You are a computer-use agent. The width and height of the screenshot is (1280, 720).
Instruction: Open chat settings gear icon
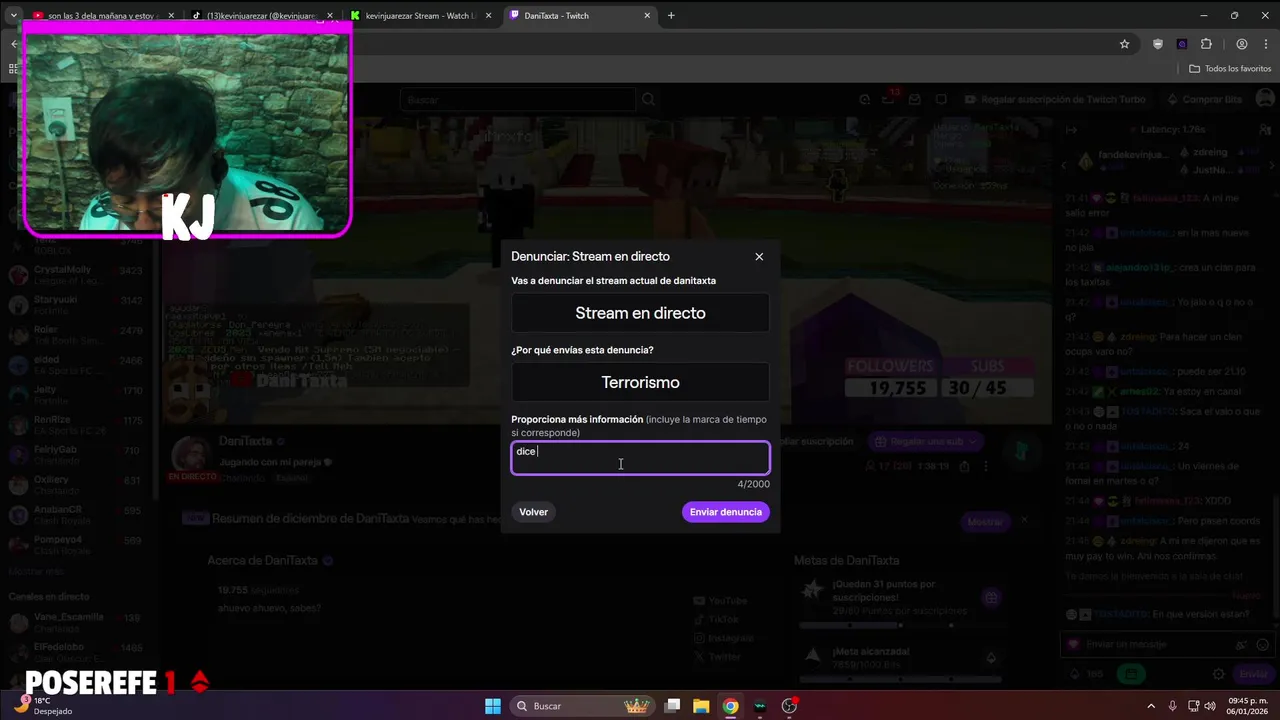click(1219, 674)
